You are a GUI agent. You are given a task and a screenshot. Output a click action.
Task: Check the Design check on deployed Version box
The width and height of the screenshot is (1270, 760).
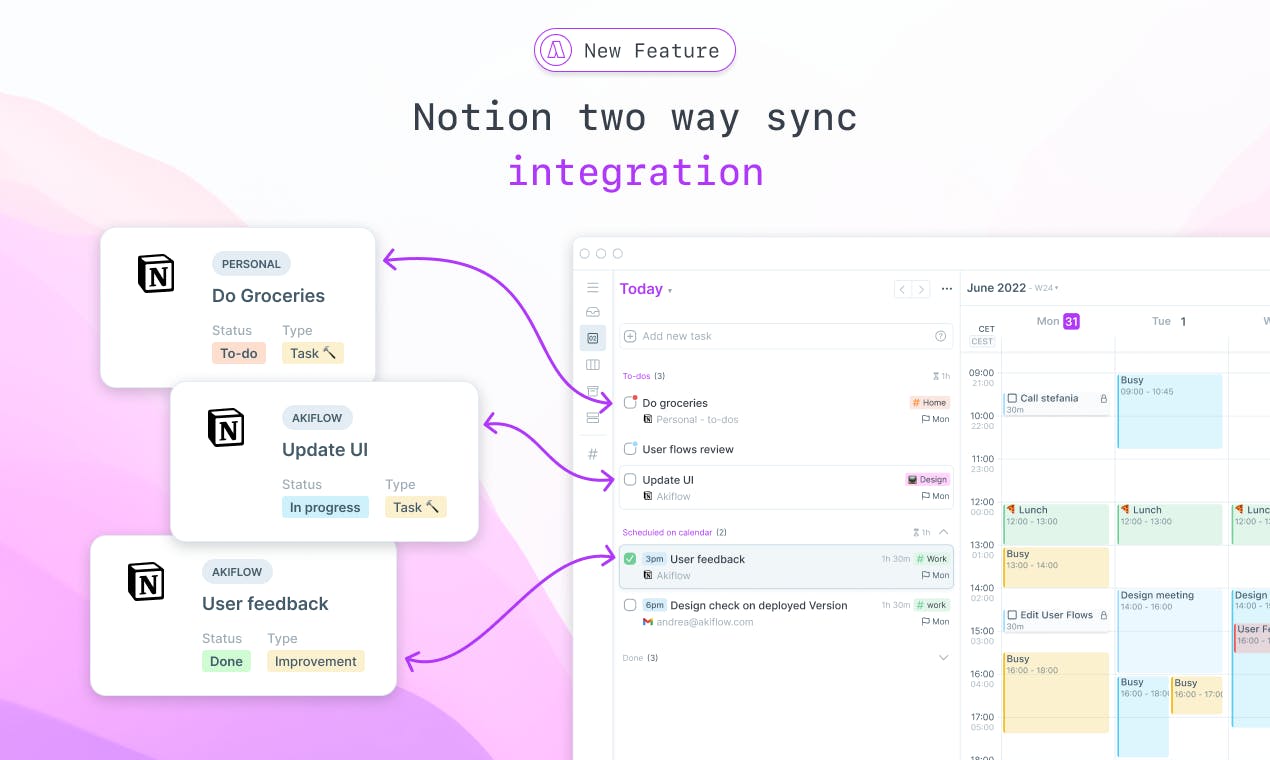630,605
